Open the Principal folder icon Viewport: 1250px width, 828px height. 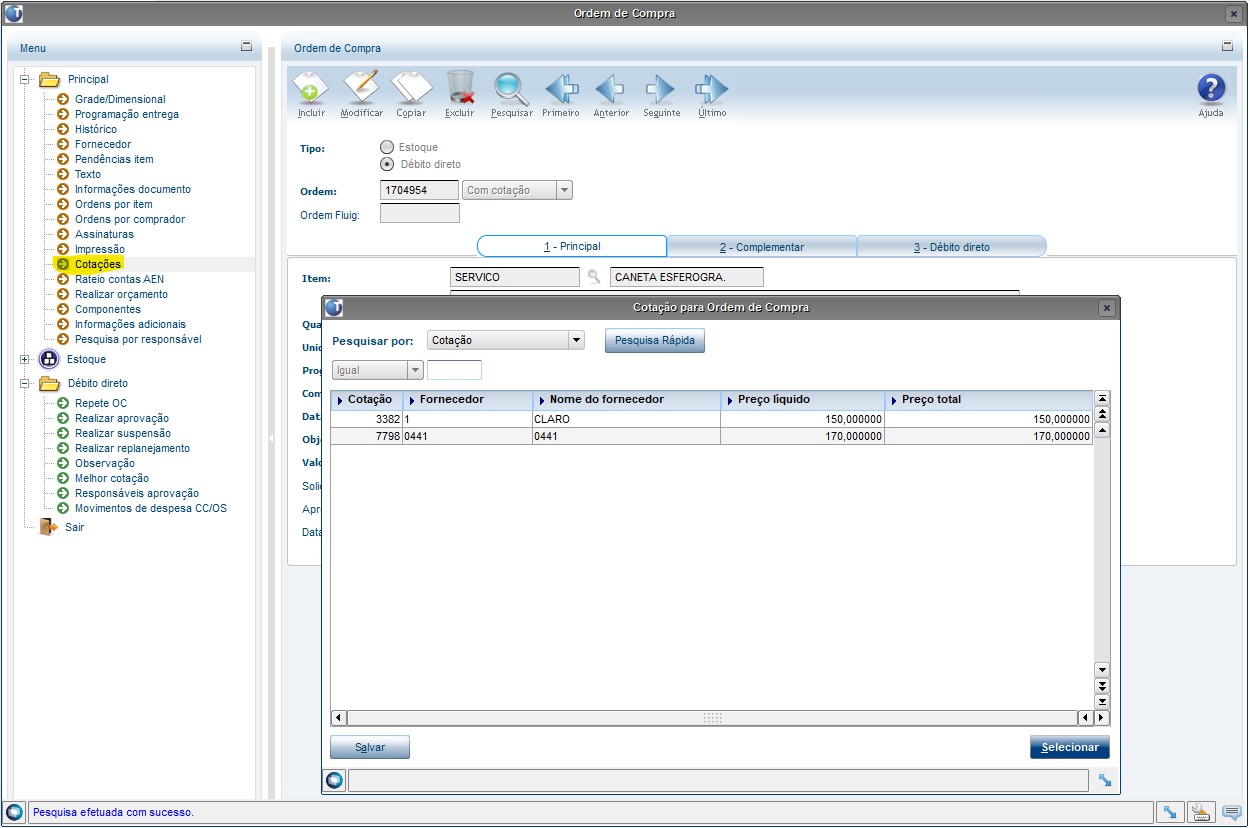pos(50,79)
